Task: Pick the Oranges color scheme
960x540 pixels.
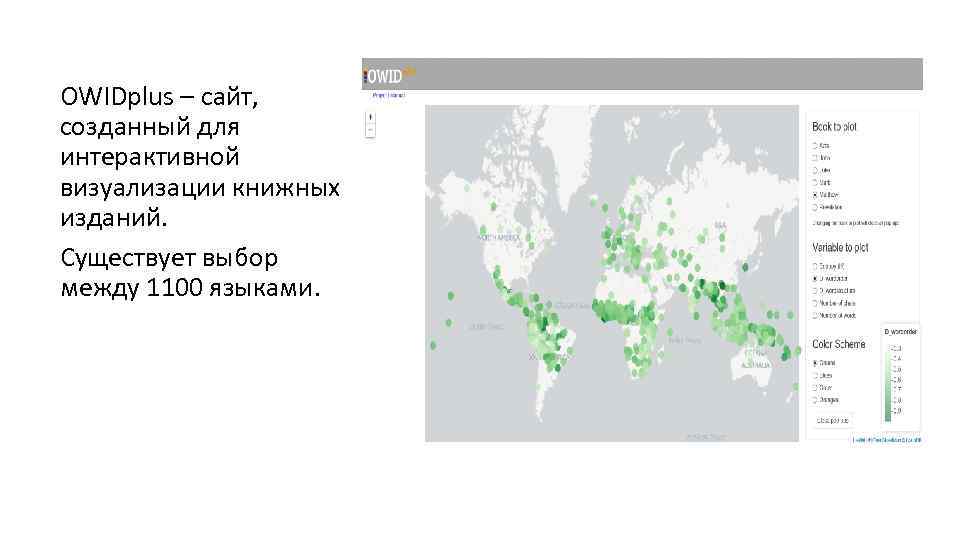Action: click(x=815, y=400)
